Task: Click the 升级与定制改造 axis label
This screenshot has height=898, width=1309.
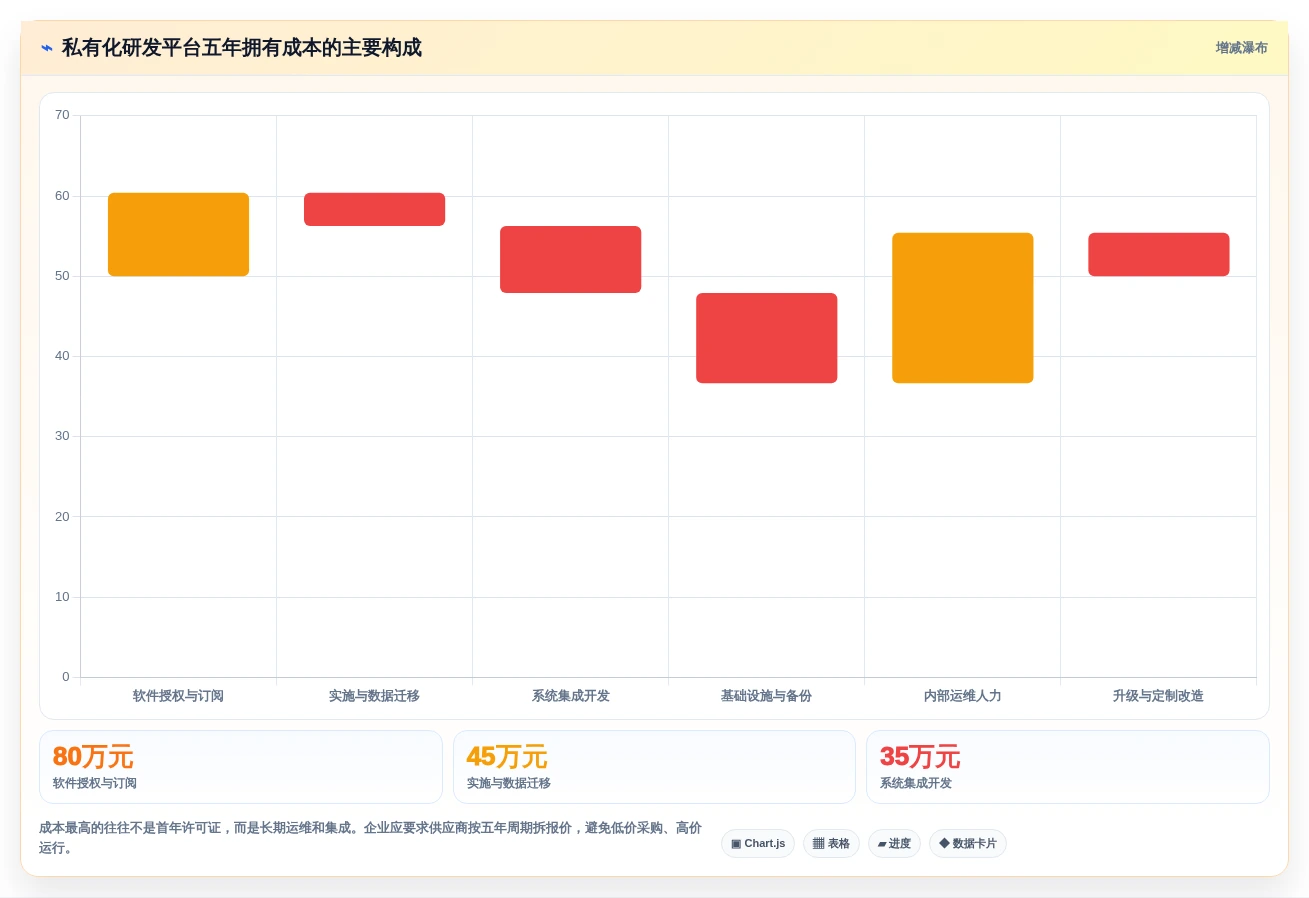Action: (x=1158, y=696)
